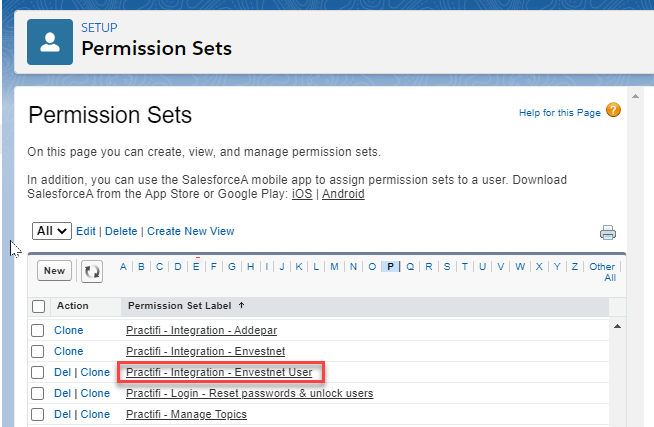Click the Permission Sets setup person icon
The height and width of the screenshot is (427, 654).
coord(50,42)
